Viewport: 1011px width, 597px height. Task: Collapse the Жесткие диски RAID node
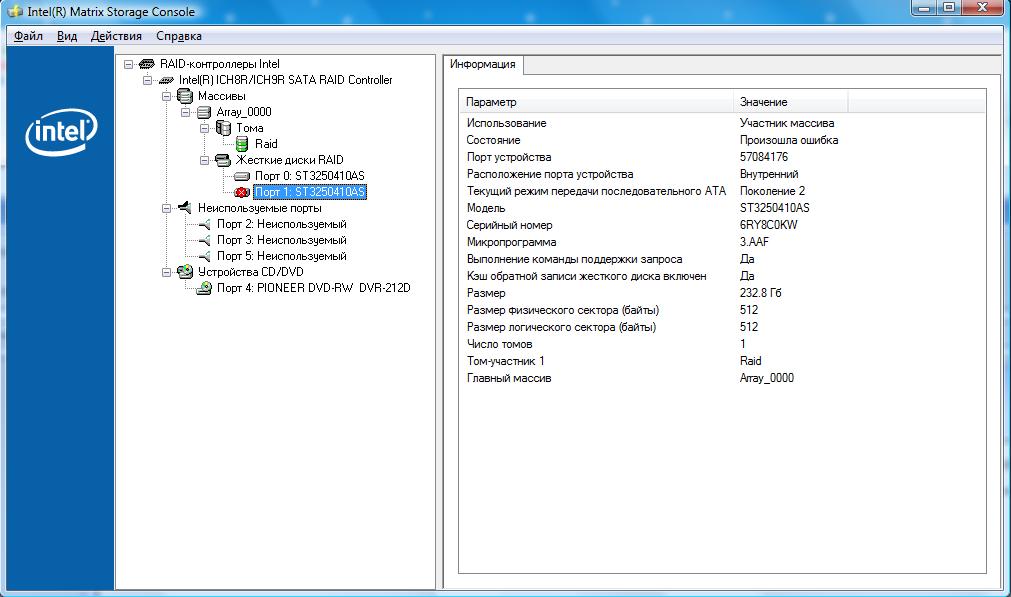coord(204,160)
